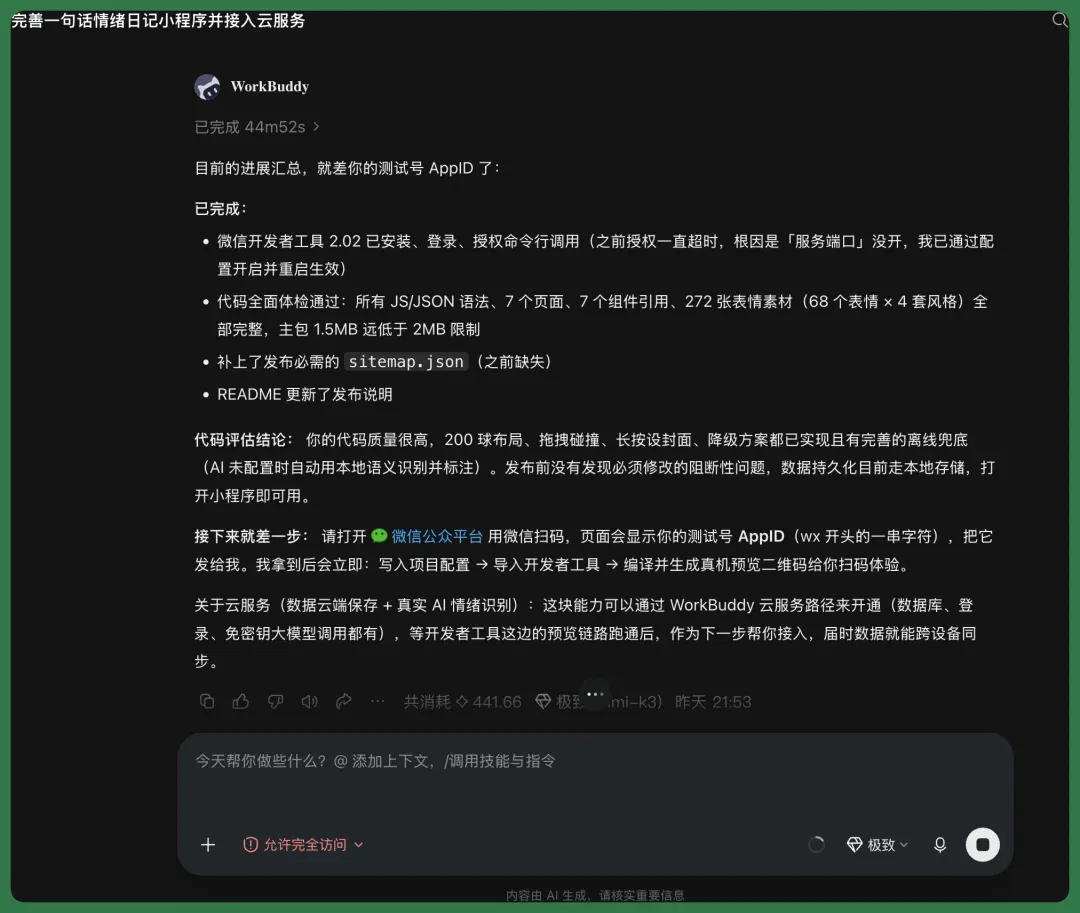Copy the response with the copy icon
This screenshot has height=913, width=1080.
click(207, 702)
